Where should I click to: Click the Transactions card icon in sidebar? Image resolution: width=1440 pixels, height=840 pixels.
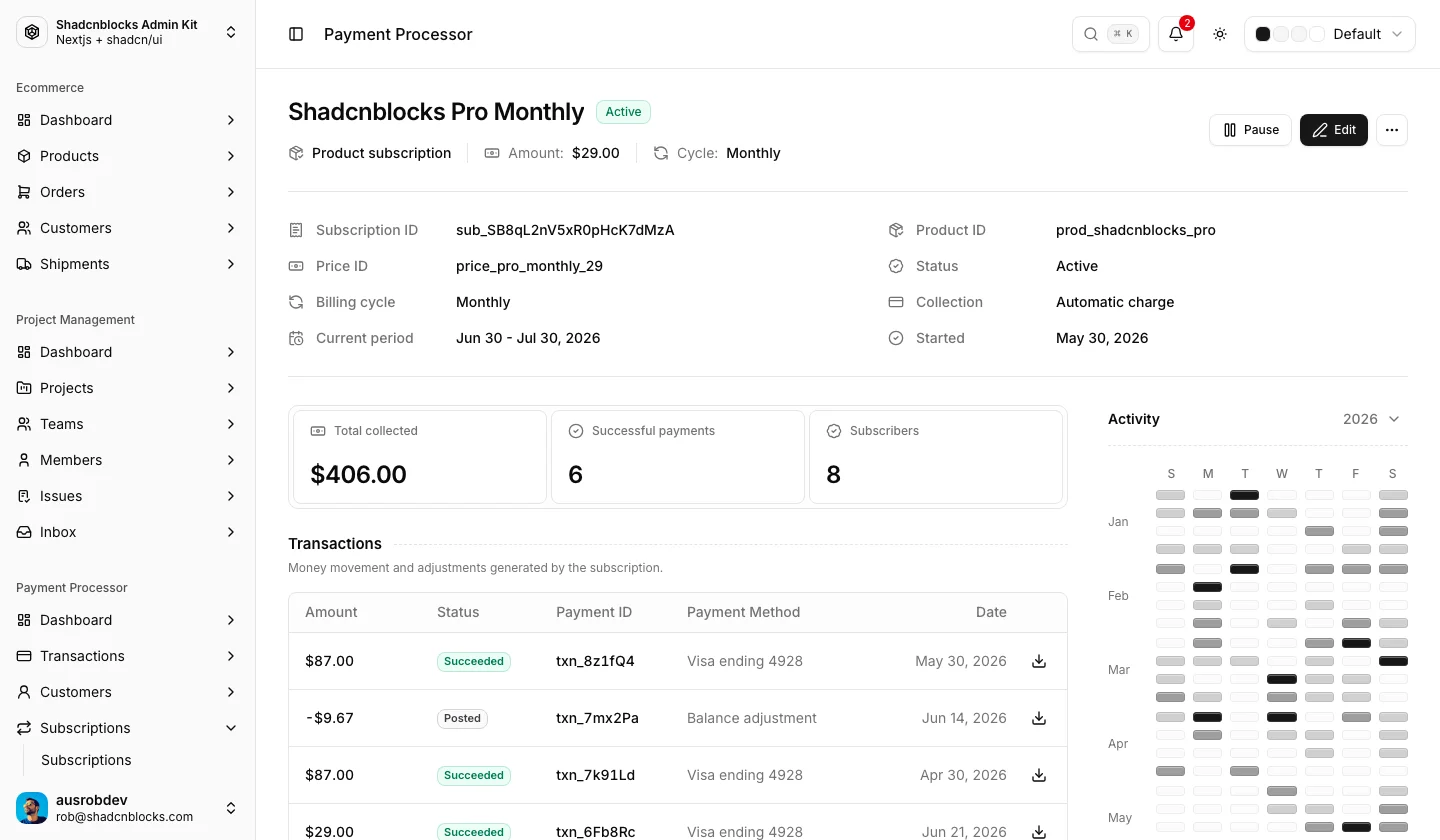click(24, 656)
